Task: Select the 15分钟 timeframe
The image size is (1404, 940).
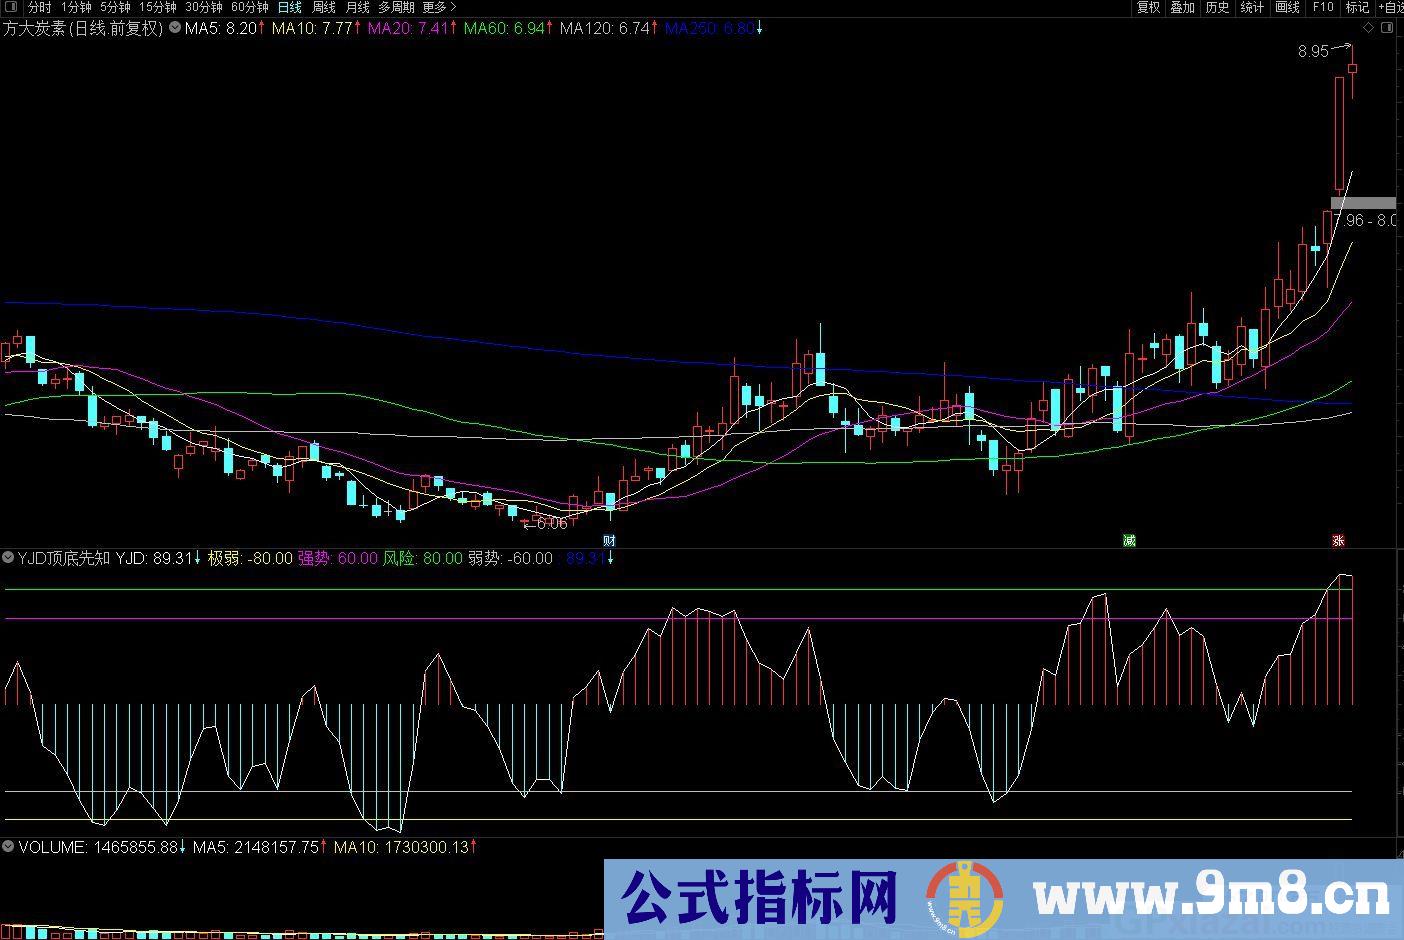Action: coord(157,7)
